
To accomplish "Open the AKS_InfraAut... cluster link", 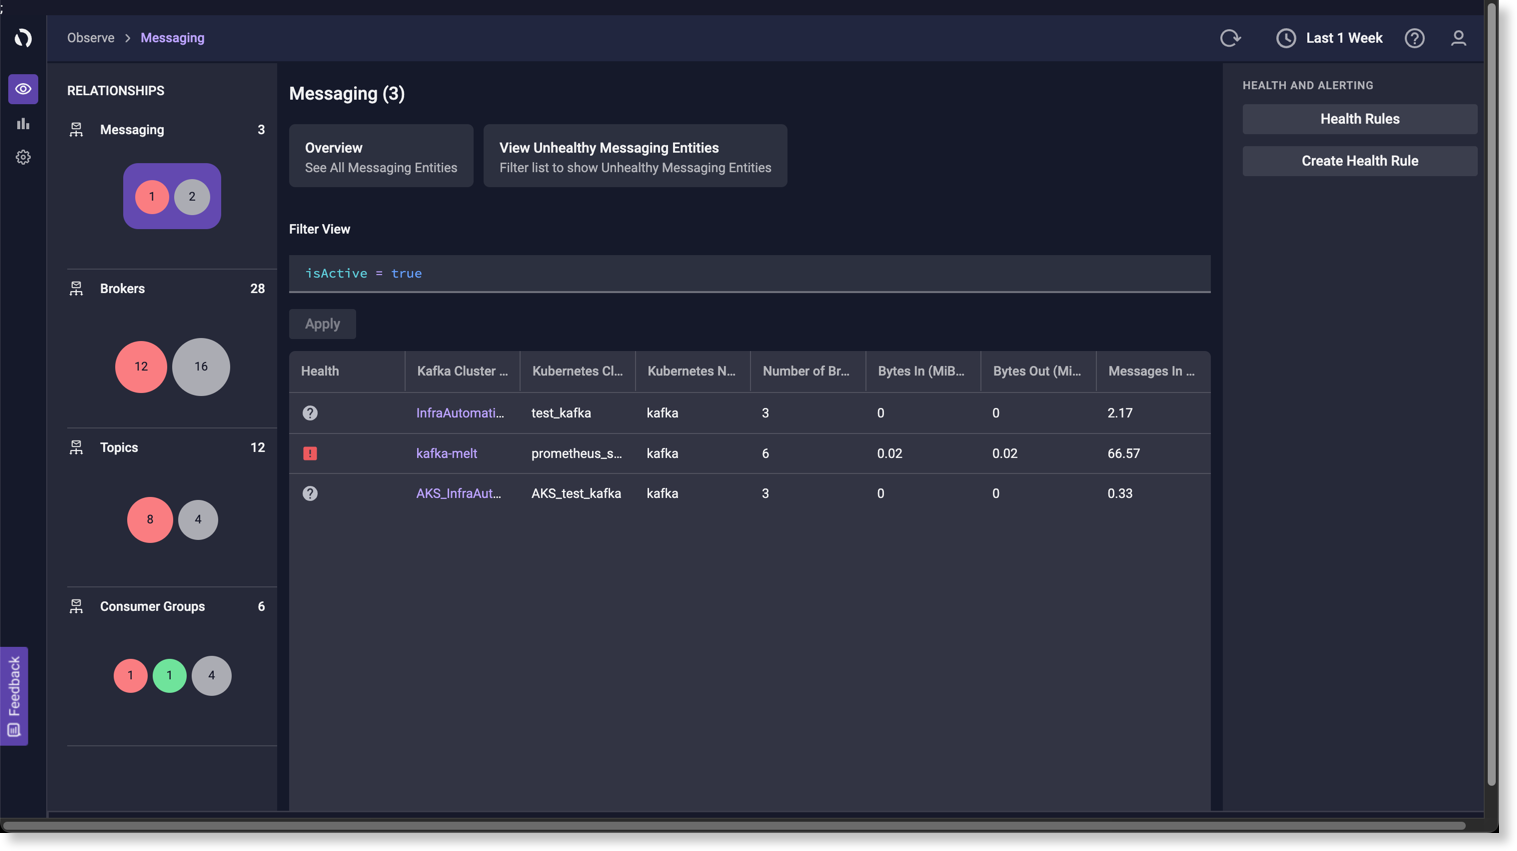I will tap(458, 493).
